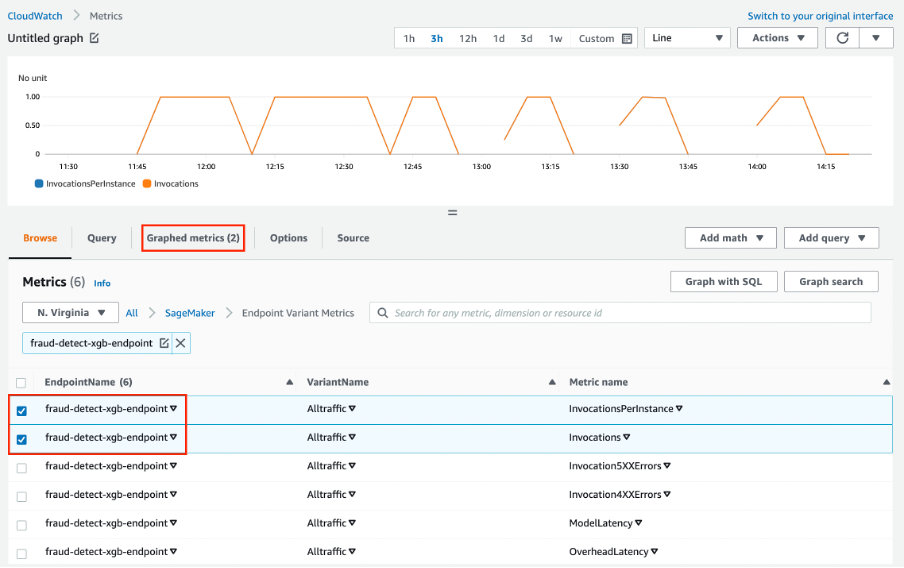Expand the ModelLatency metric name arrow
The width and height of the screenshot is (904, 568).
638,523
